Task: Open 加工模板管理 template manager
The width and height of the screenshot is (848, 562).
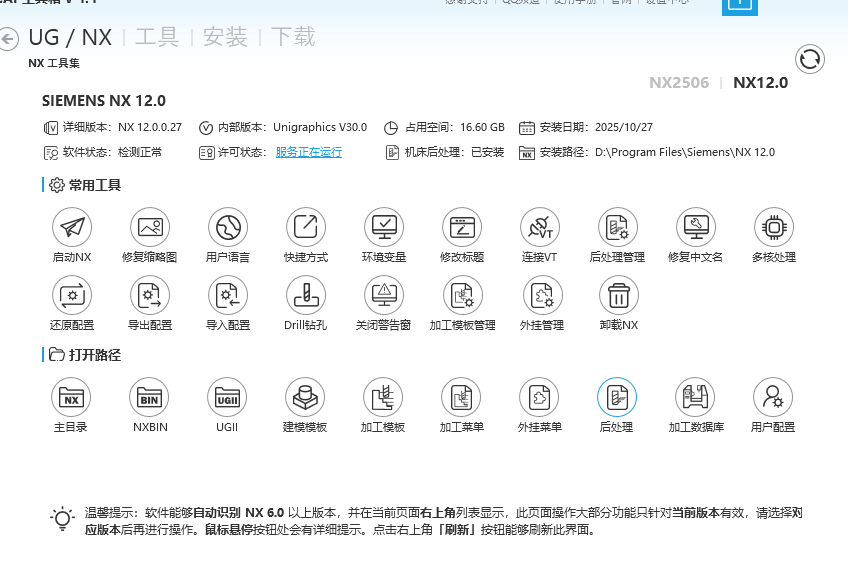Action: tap(462, 295)
